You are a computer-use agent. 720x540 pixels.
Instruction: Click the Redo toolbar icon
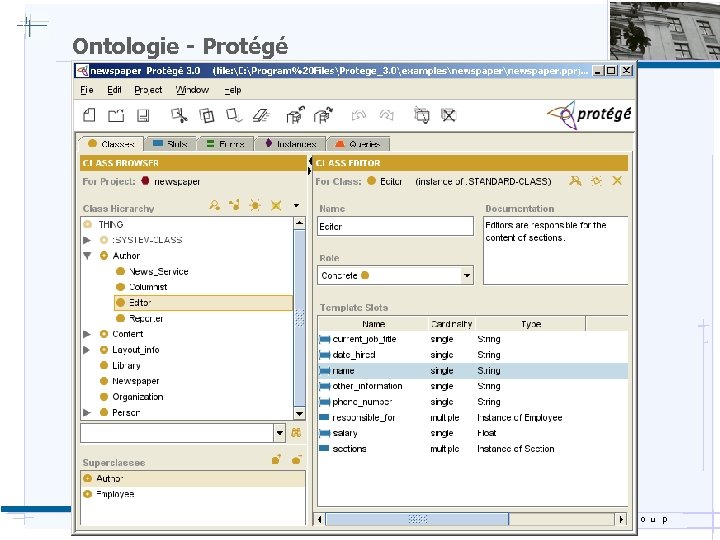[x=386, y=115]
